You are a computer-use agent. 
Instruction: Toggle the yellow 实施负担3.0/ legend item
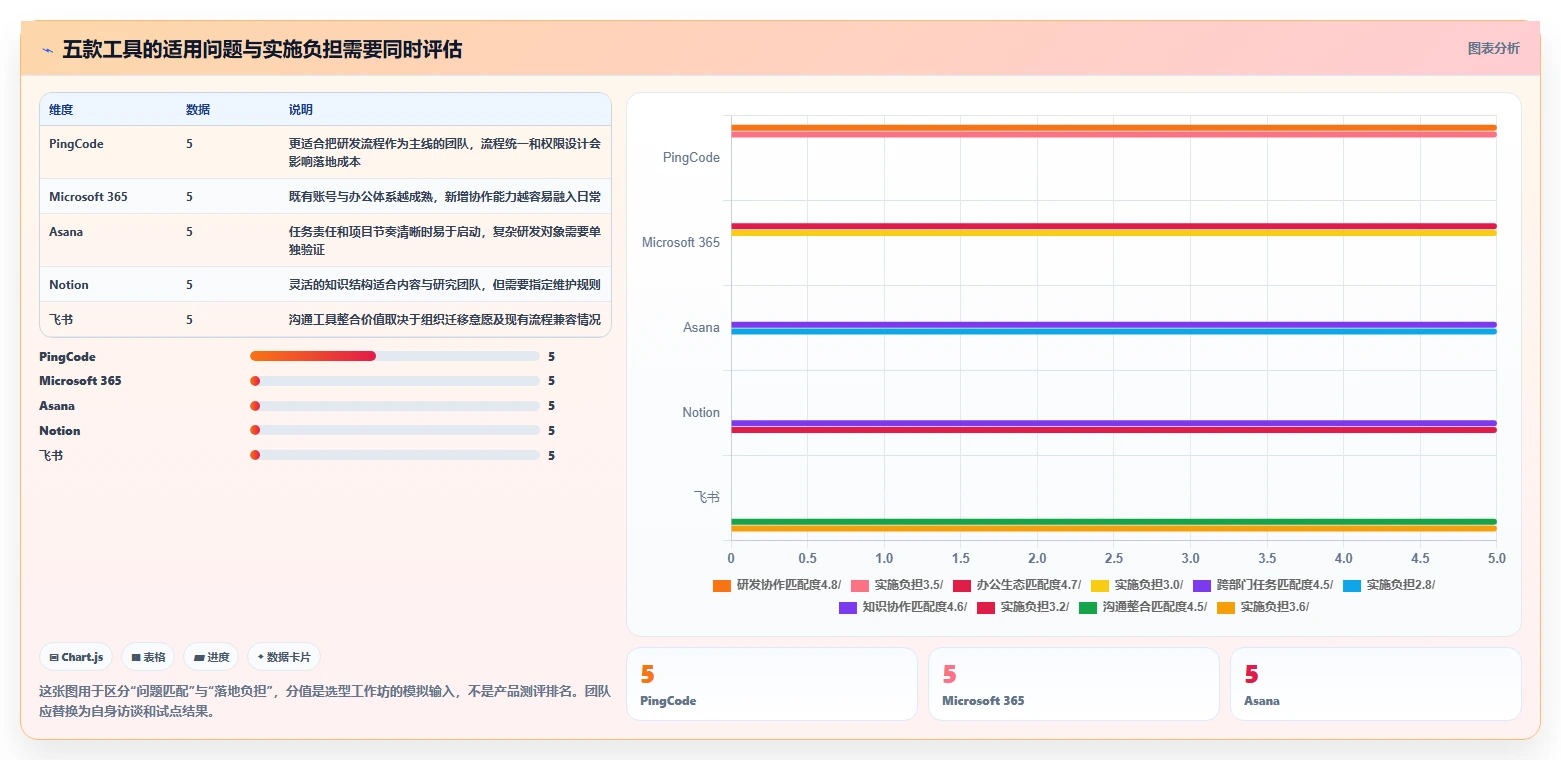coord(1137,585)
